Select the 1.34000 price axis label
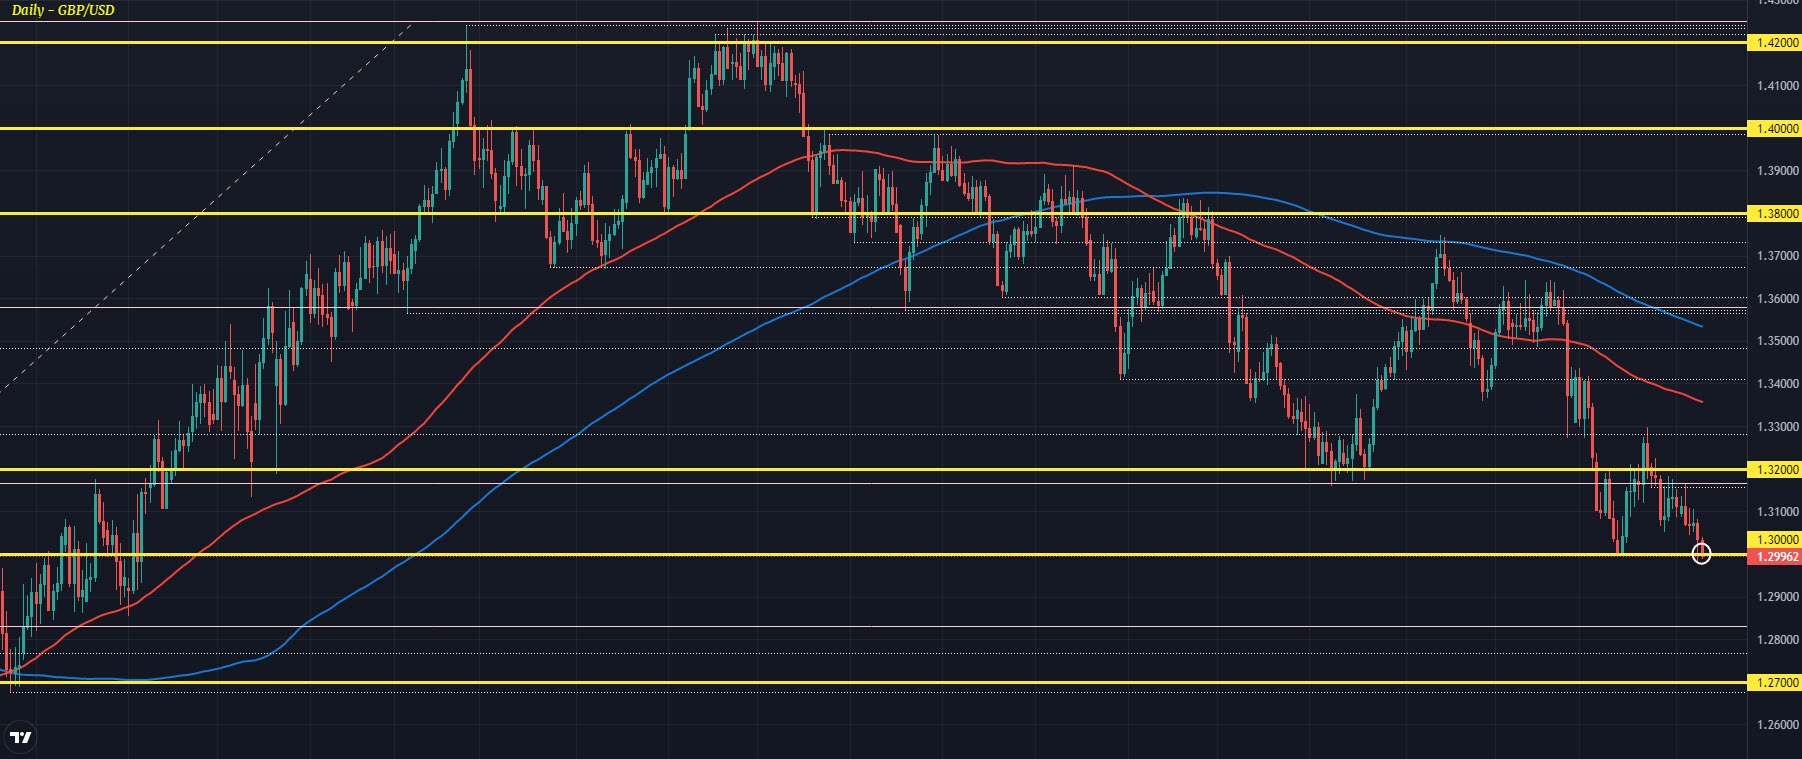1802x759 pixels. click(1777, 384)
